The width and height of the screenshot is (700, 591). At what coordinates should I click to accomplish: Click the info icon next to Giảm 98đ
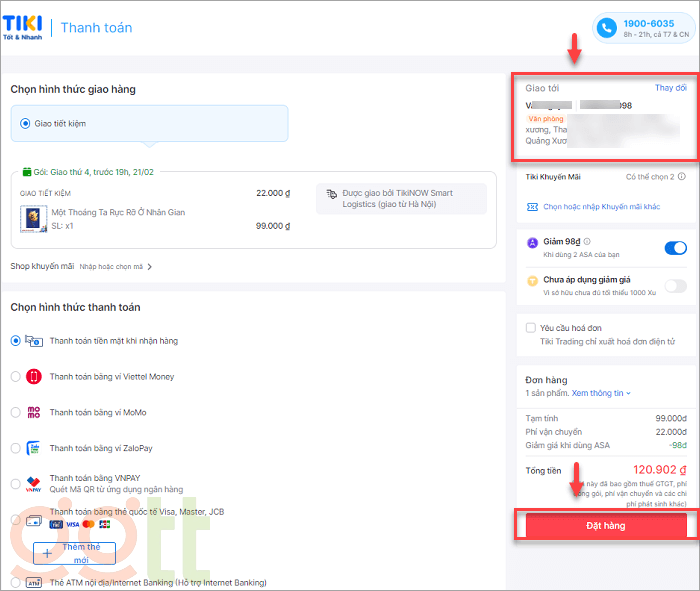pos(587,241)
